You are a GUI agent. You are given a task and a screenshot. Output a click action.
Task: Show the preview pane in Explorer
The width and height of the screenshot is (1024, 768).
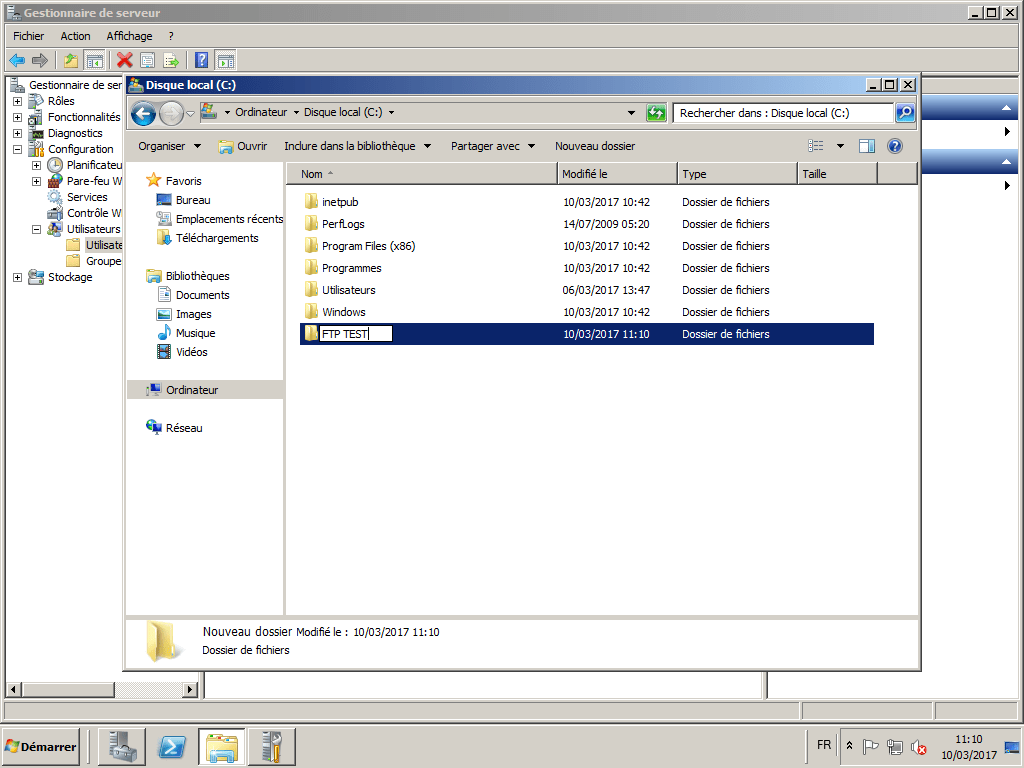867,145
